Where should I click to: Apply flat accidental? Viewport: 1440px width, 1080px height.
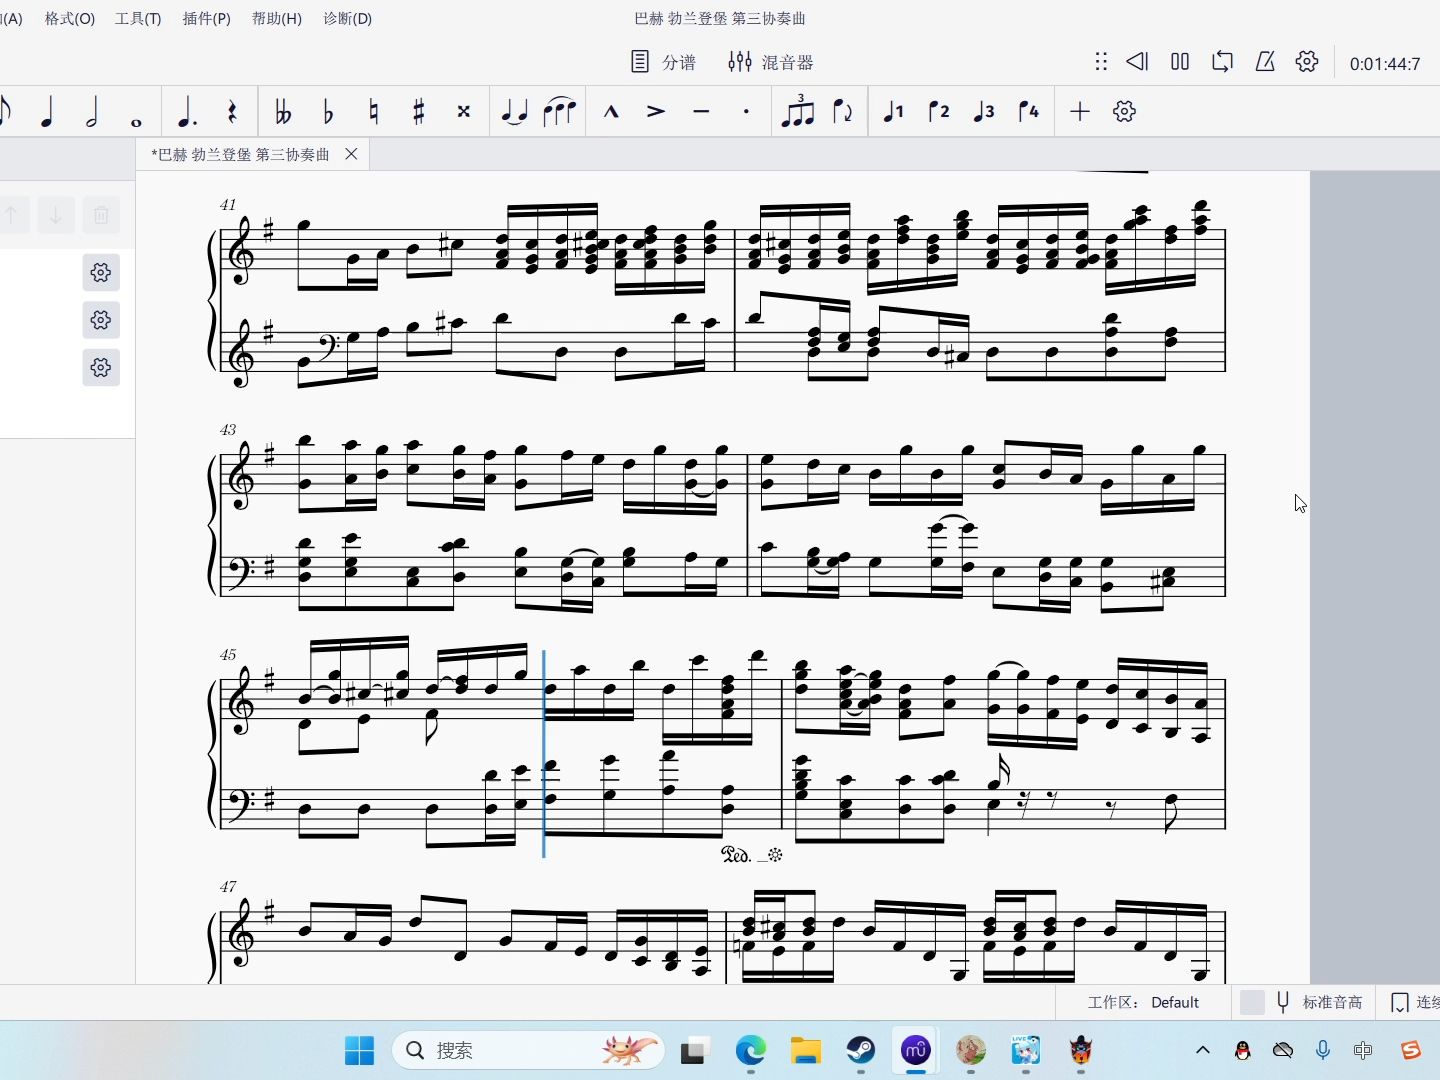coord(328,112)
